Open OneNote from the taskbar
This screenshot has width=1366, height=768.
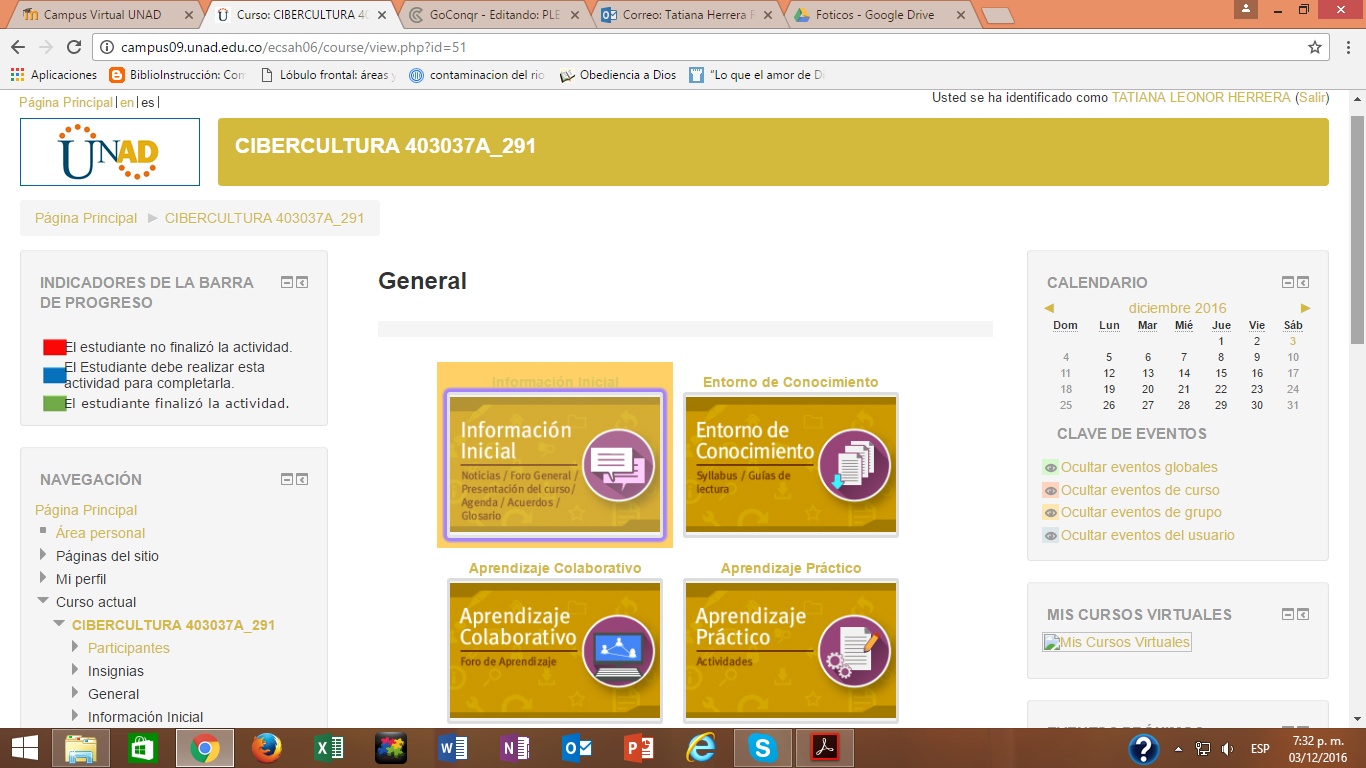point(515,748)
